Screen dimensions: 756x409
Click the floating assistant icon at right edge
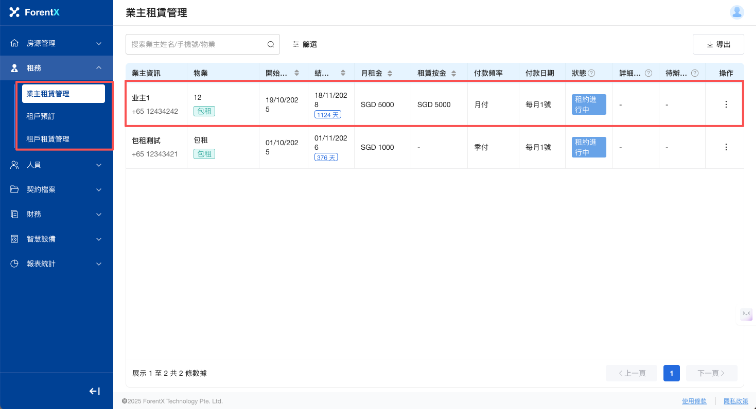coord(746,315)
